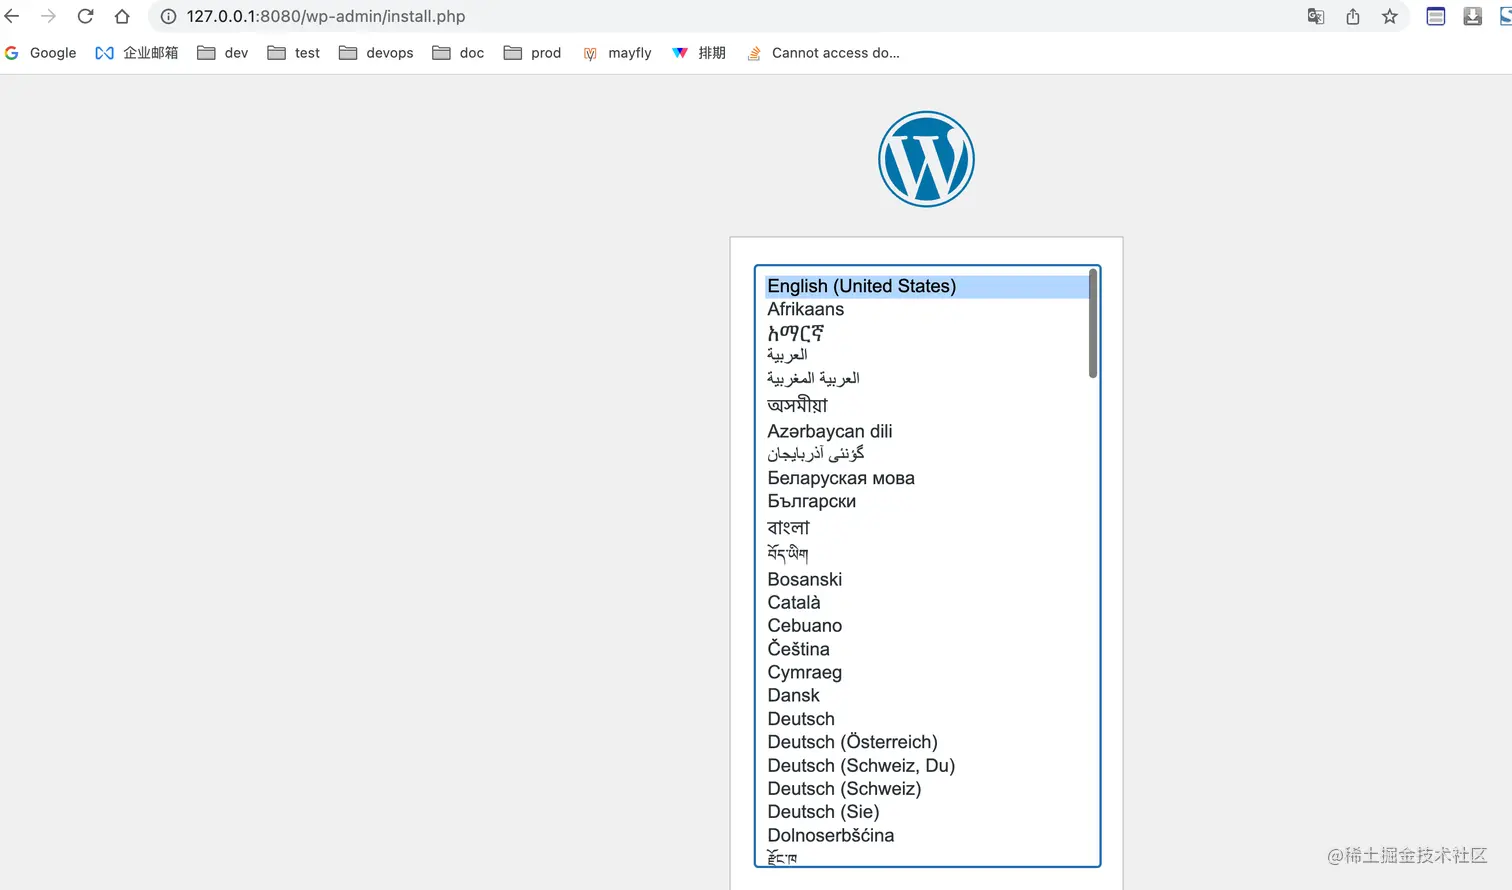Click the share page icon
1512x890 pixels.
1353,16
